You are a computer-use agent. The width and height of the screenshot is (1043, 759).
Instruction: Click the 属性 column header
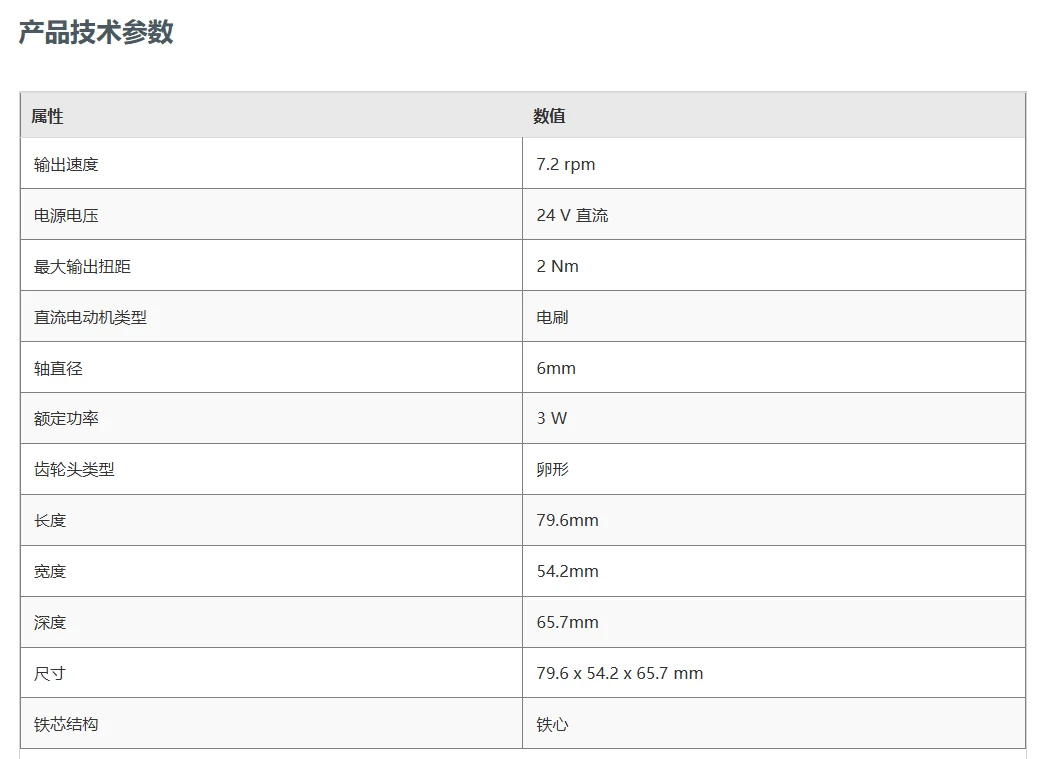tap(47, 116)
